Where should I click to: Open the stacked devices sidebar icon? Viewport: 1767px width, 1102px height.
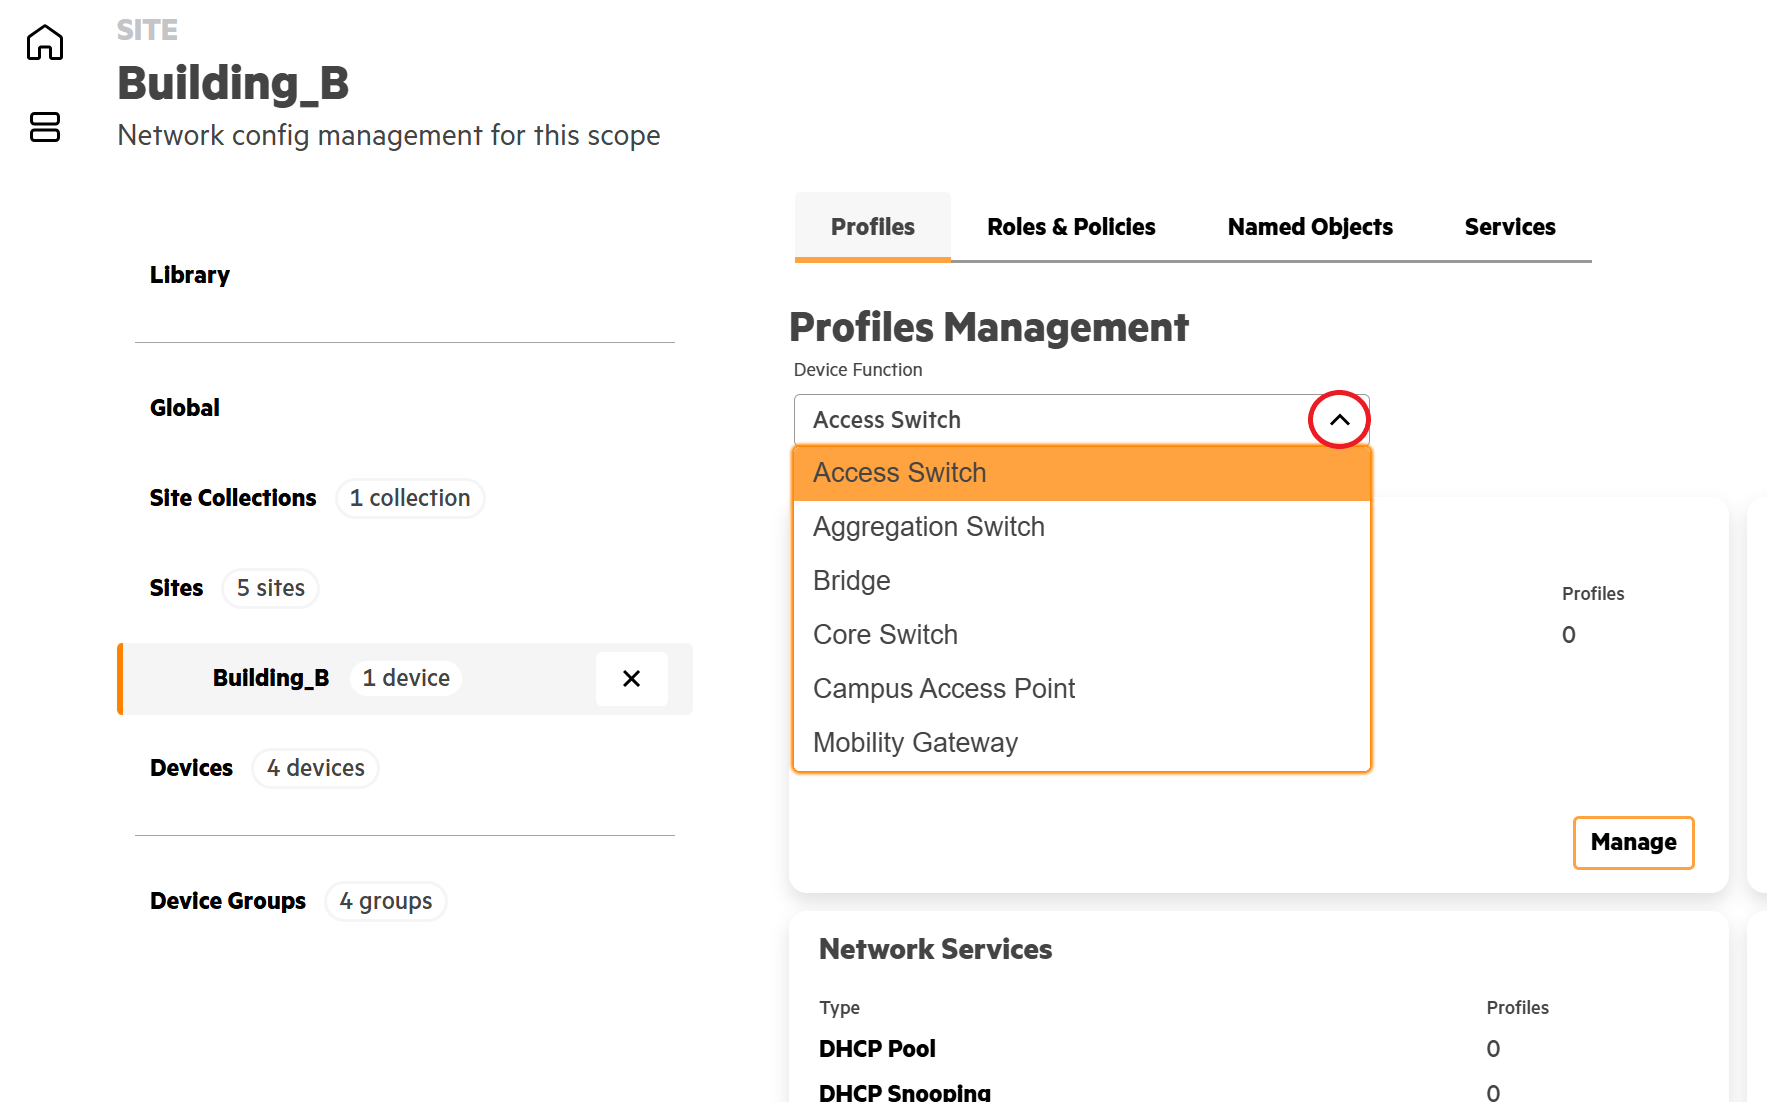click(x=45, y=127)
